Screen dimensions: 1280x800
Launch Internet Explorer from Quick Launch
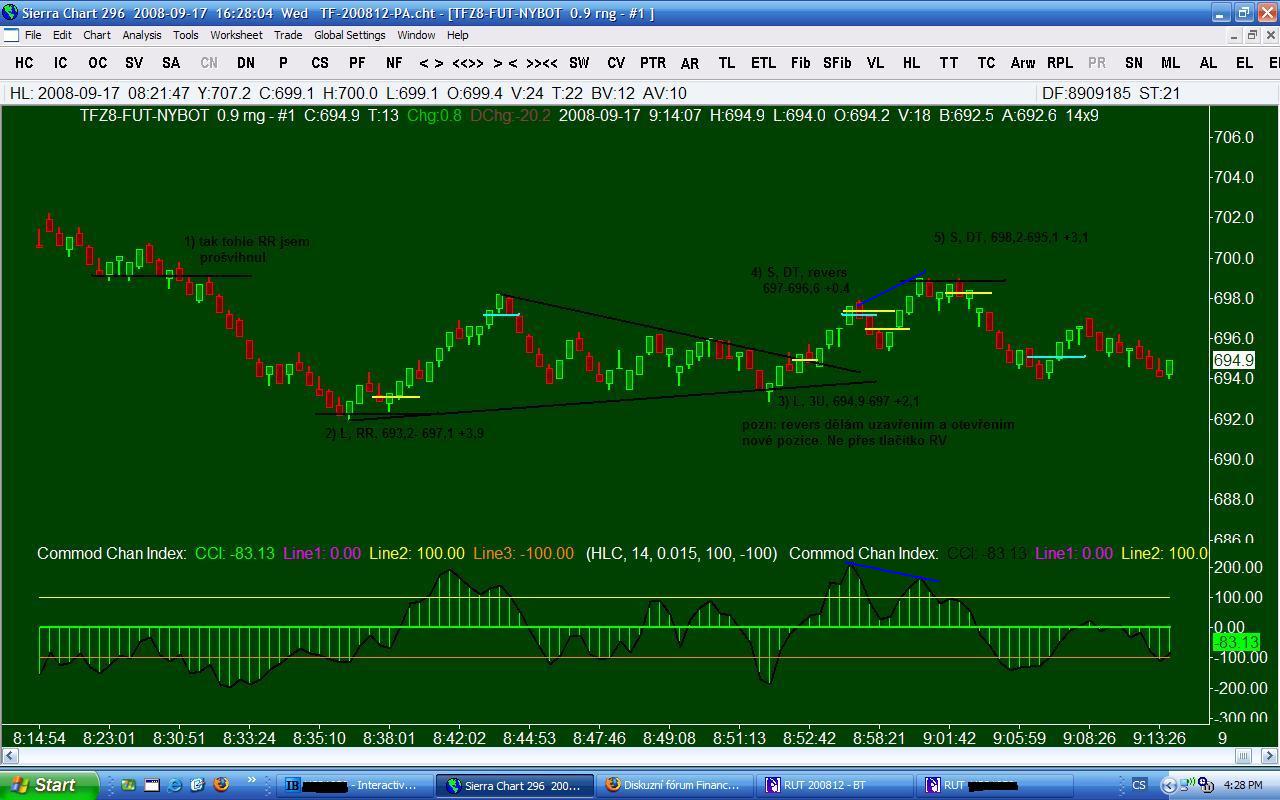(x=176, y=785)
